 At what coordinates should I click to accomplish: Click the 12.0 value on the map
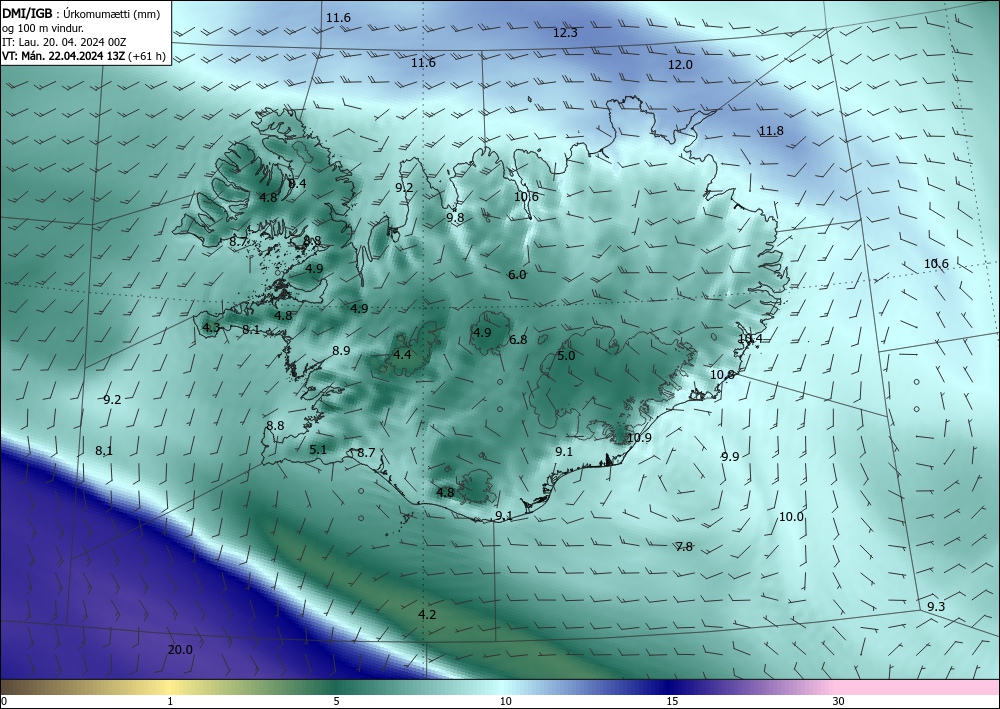tap(680, 64)
